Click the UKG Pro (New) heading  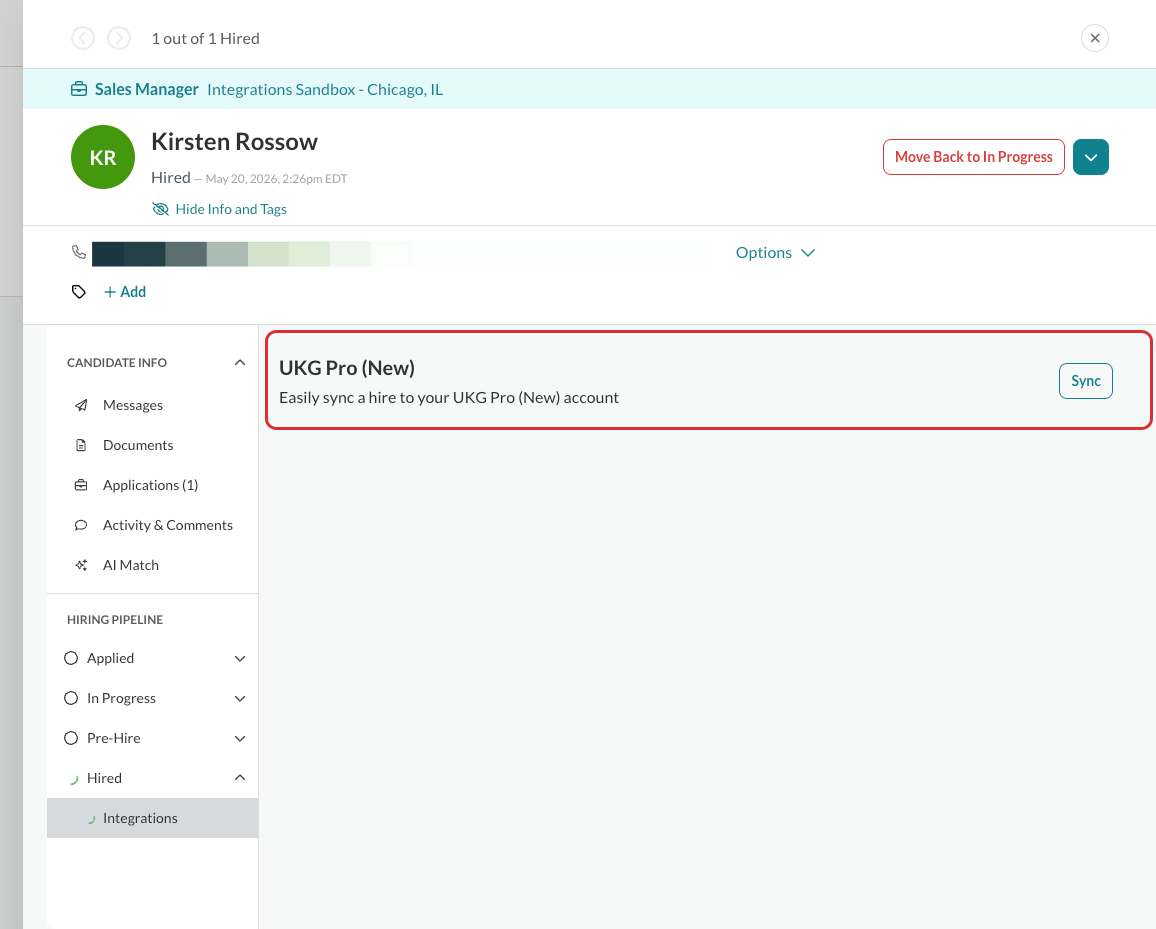[x=347, y=368]
